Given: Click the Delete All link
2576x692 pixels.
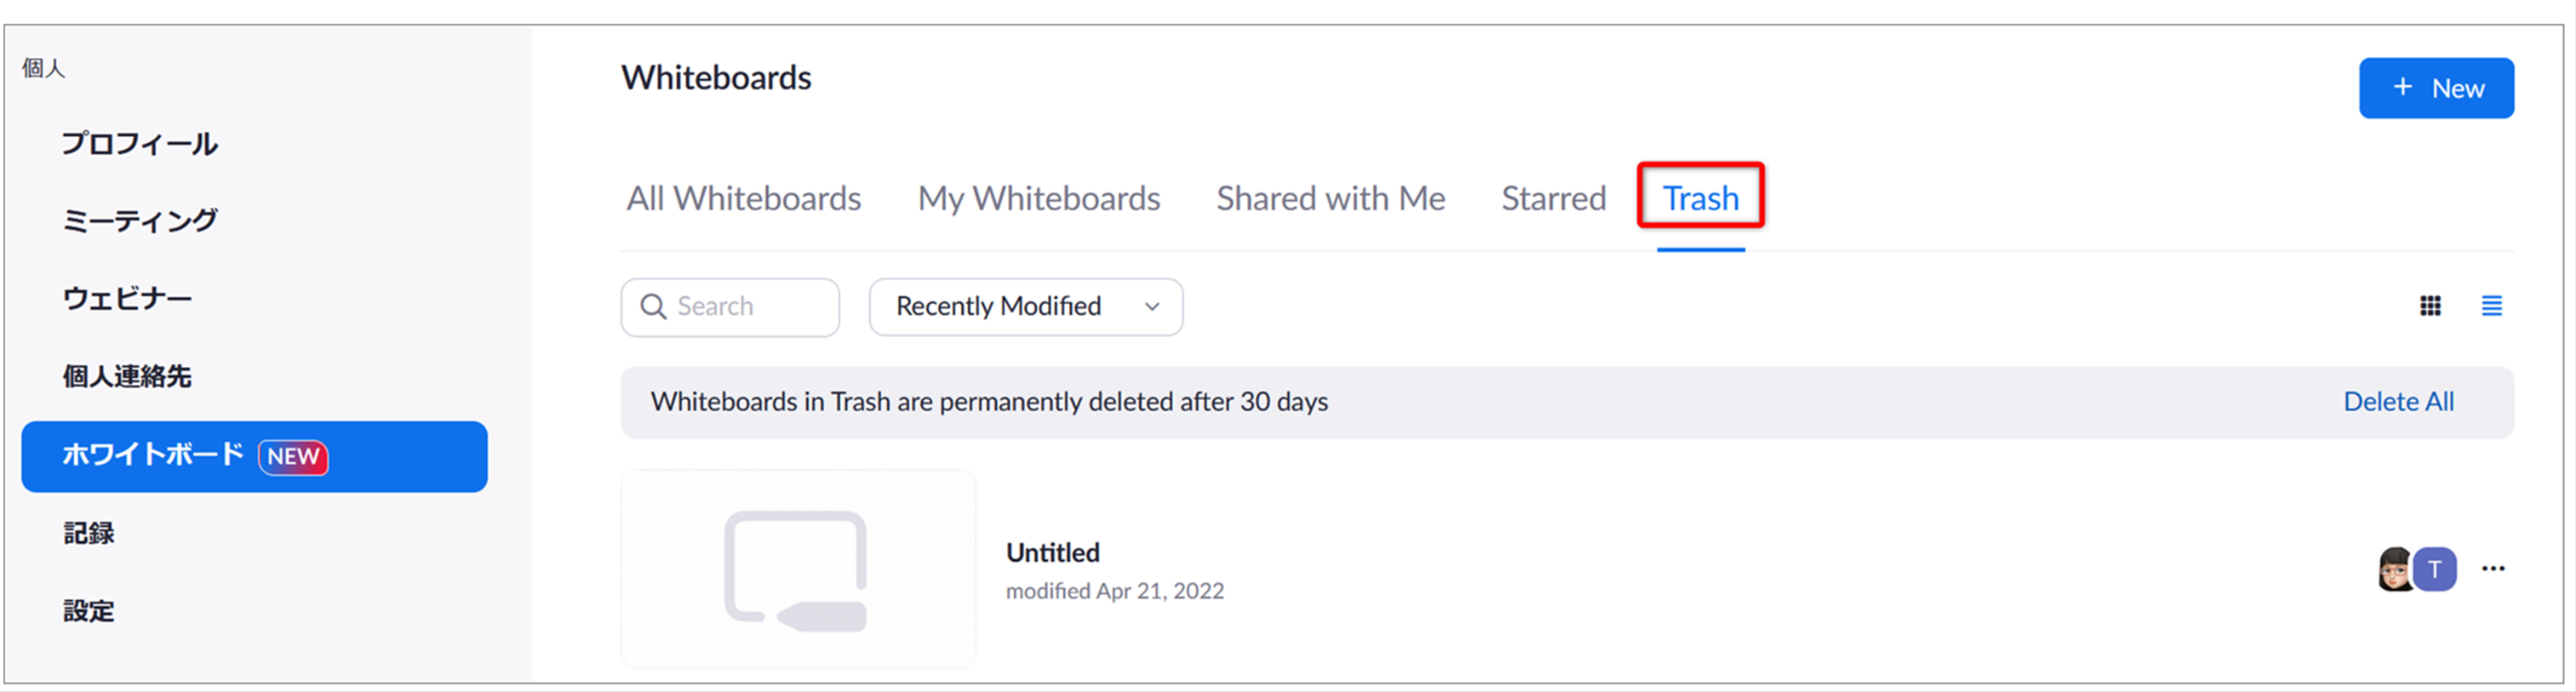Looking at the screenshot, I should coord(2398,402).
